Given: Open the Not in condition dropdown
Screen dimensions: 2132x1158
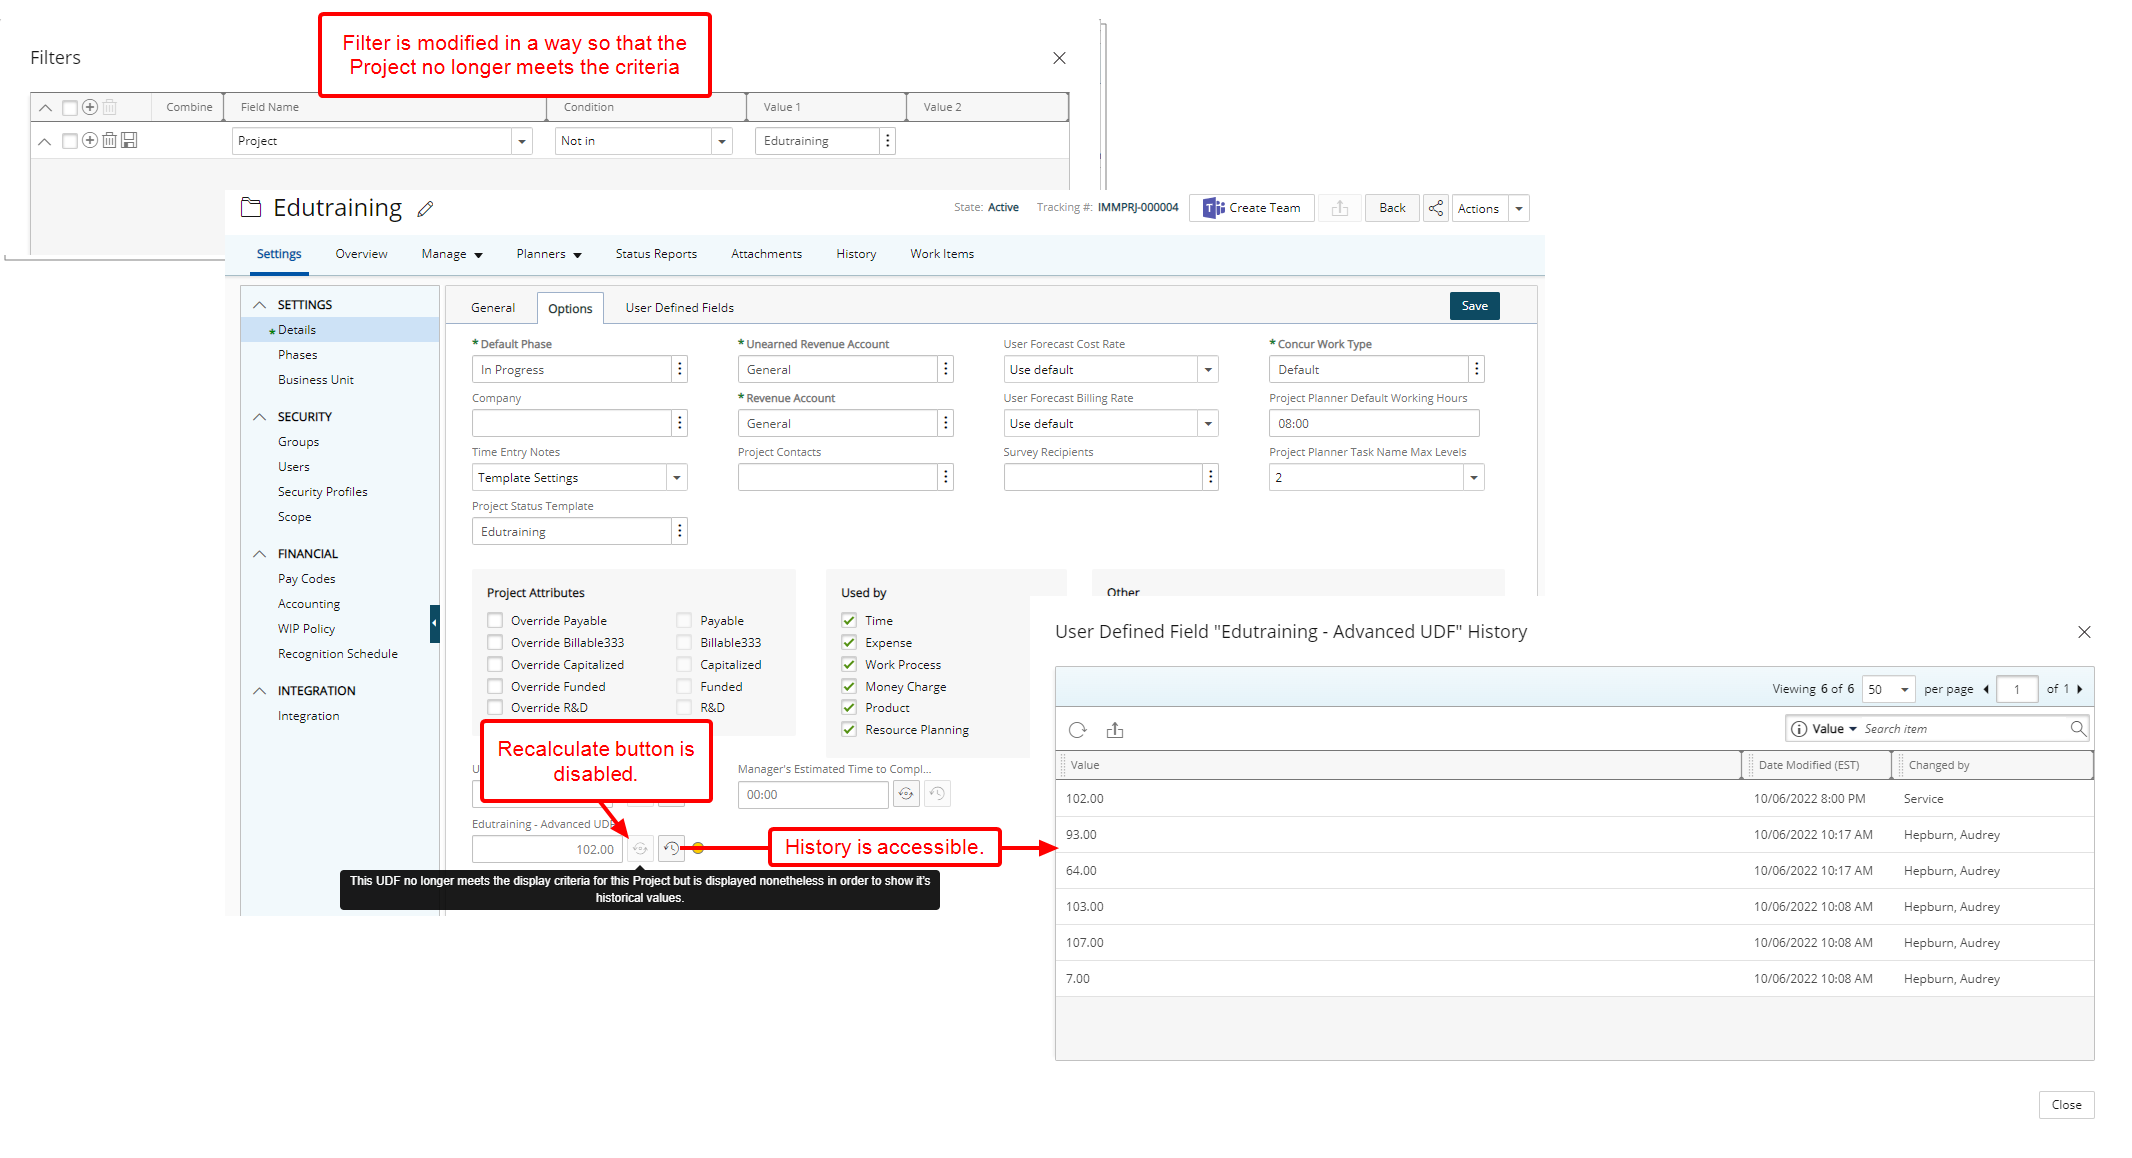Looking at the screenshot, I should click(722, 141).
